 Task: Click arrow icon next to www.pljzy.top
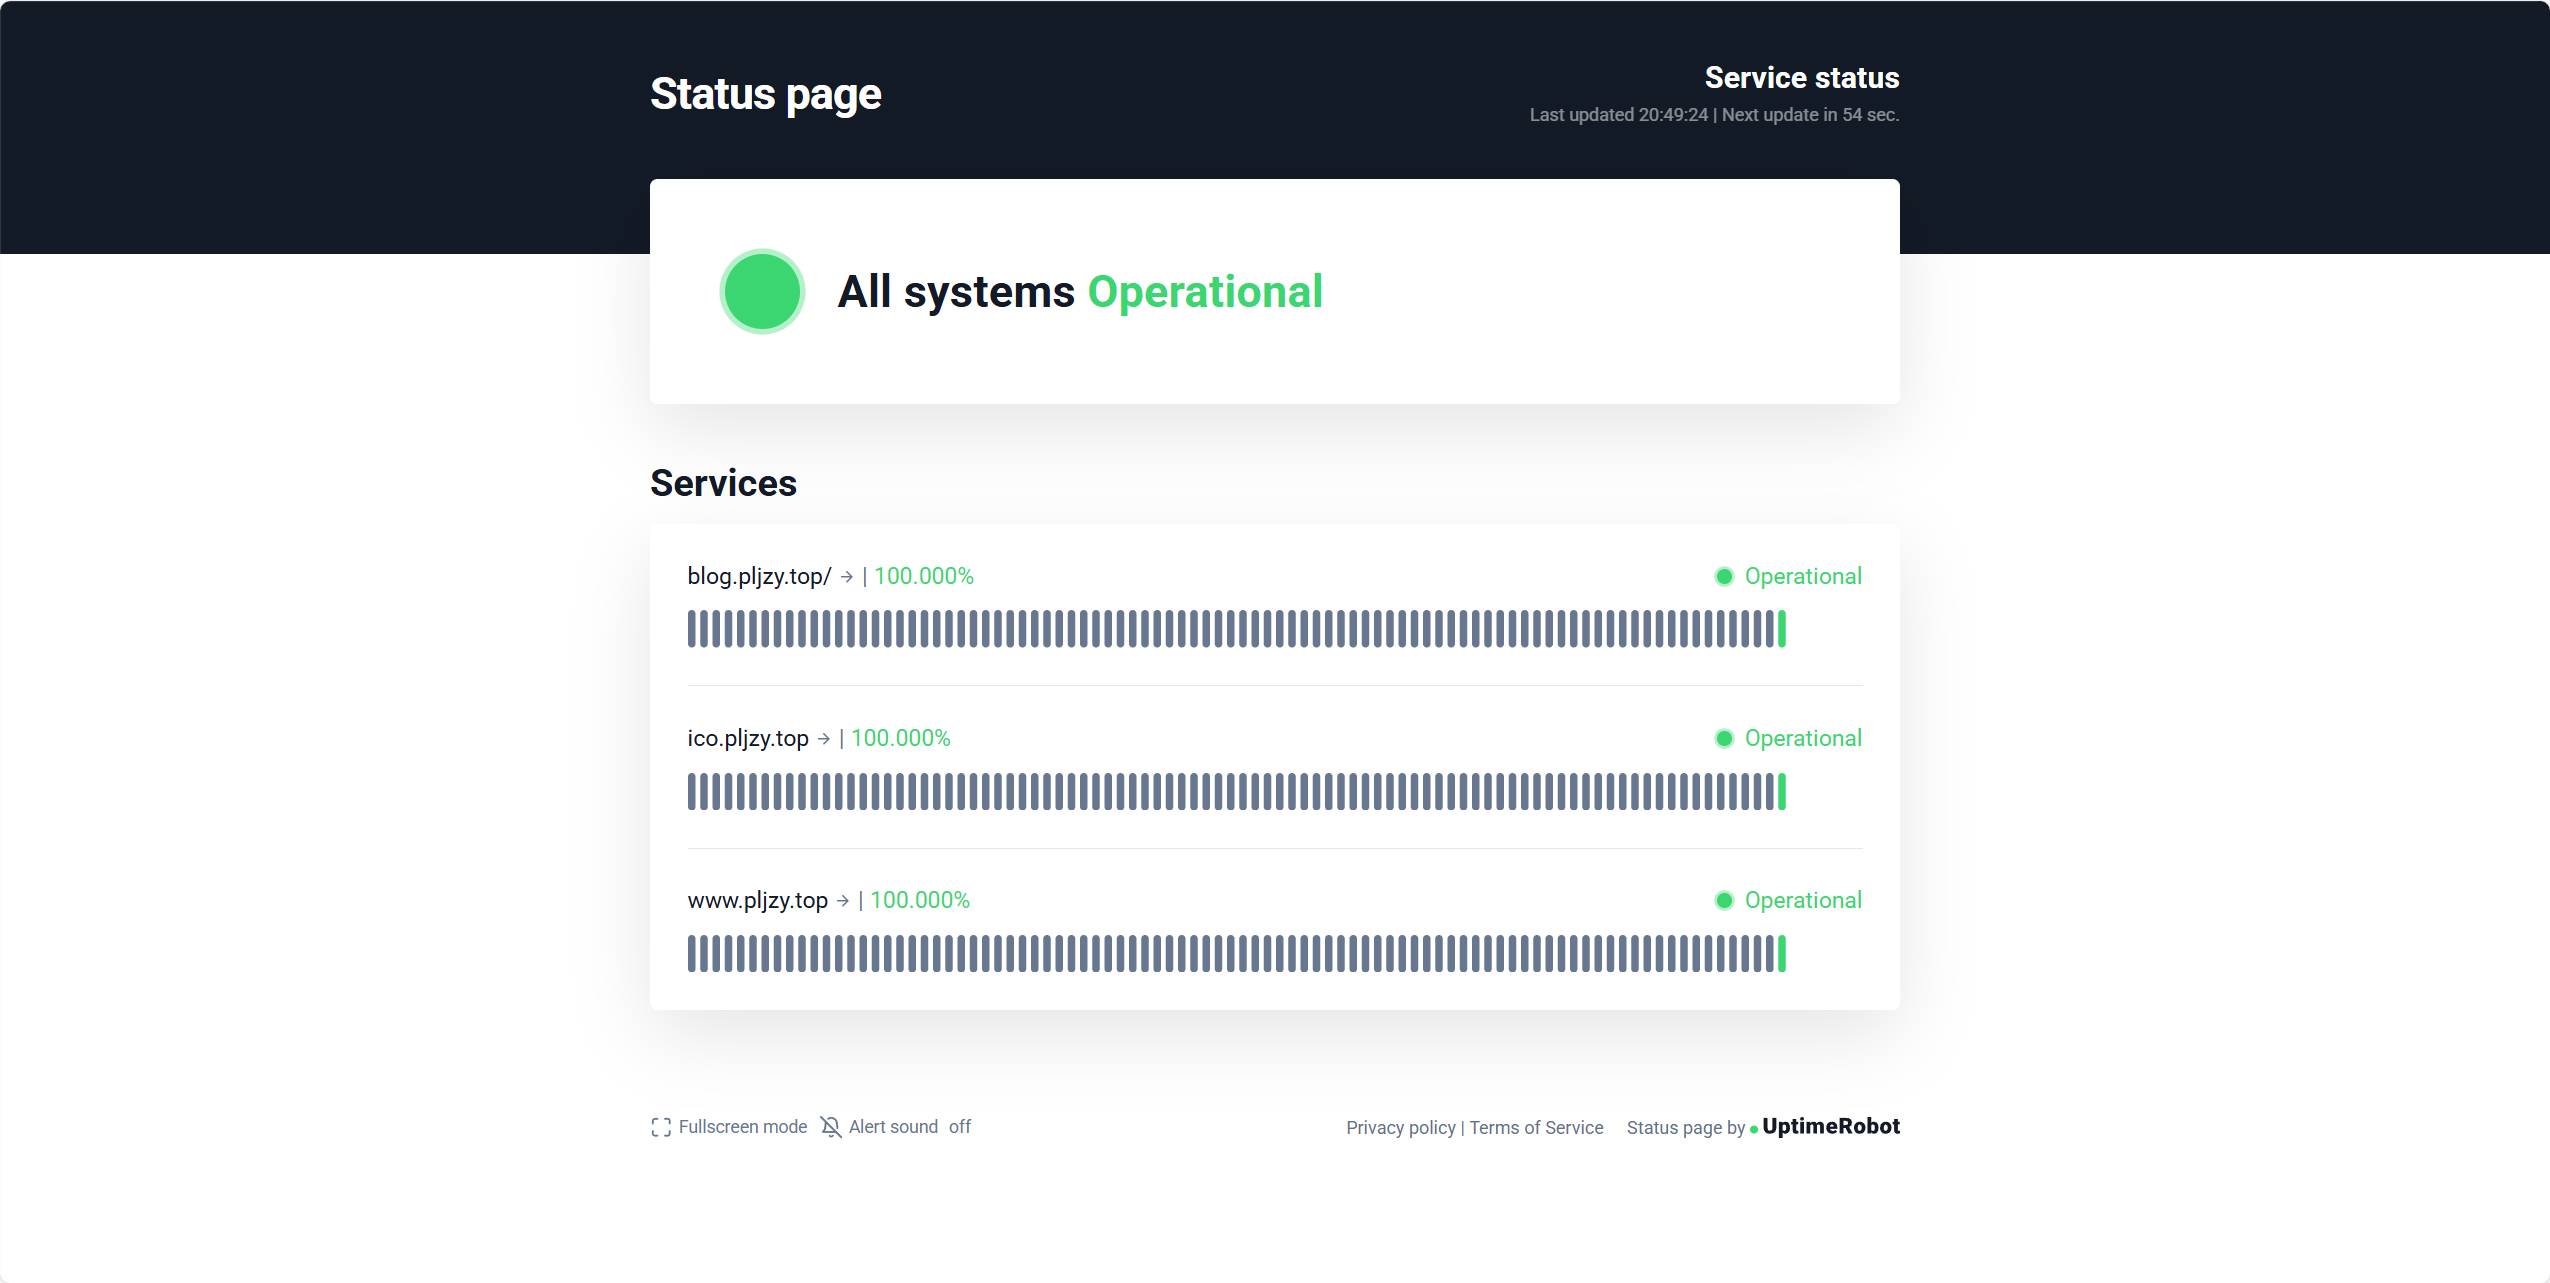pyautogui.click(x=842, y=901)
